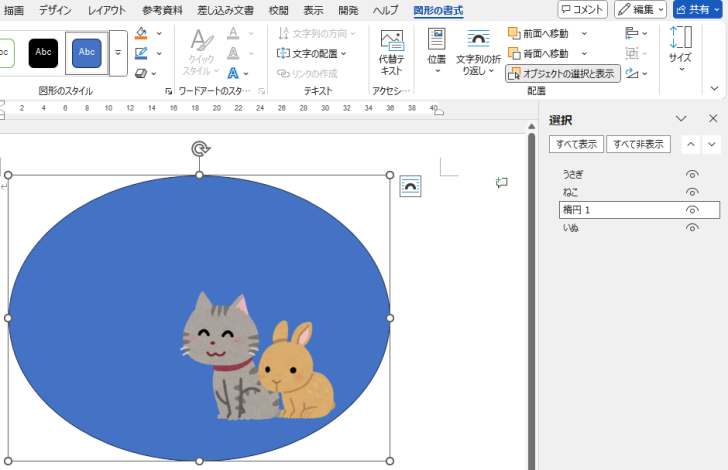The height and width of the screenshot is (470, 728).
Task: Click Send Backward (背面へ移動)
Action: tap(539, 53)
